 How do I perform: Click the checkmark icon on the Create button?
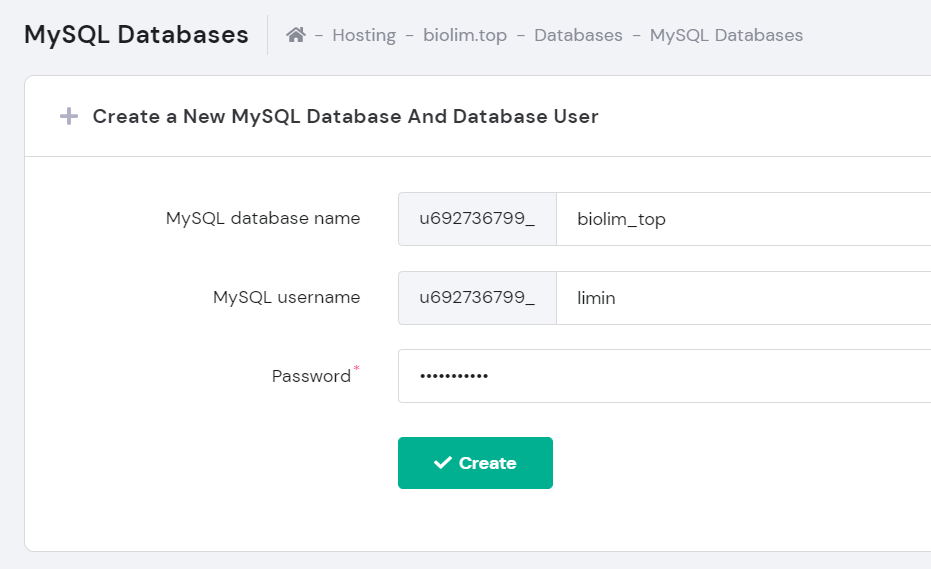coord(443,463)
